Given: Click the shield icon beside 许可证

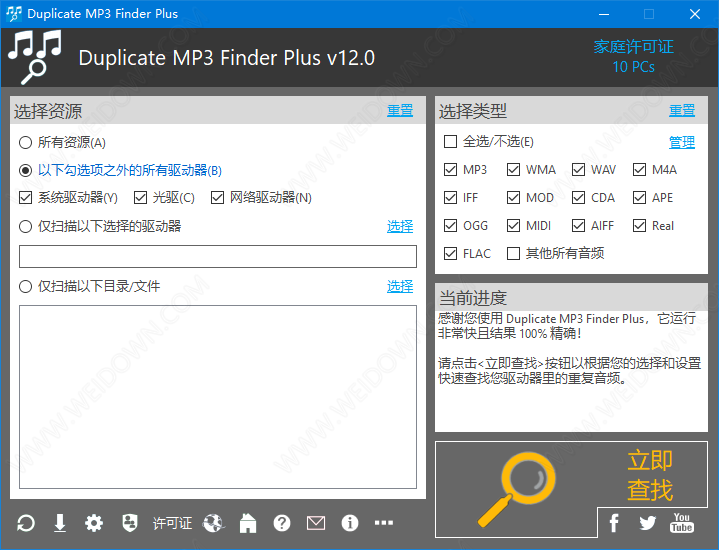Looking at the screenshot, I should (x=130, y=523).
